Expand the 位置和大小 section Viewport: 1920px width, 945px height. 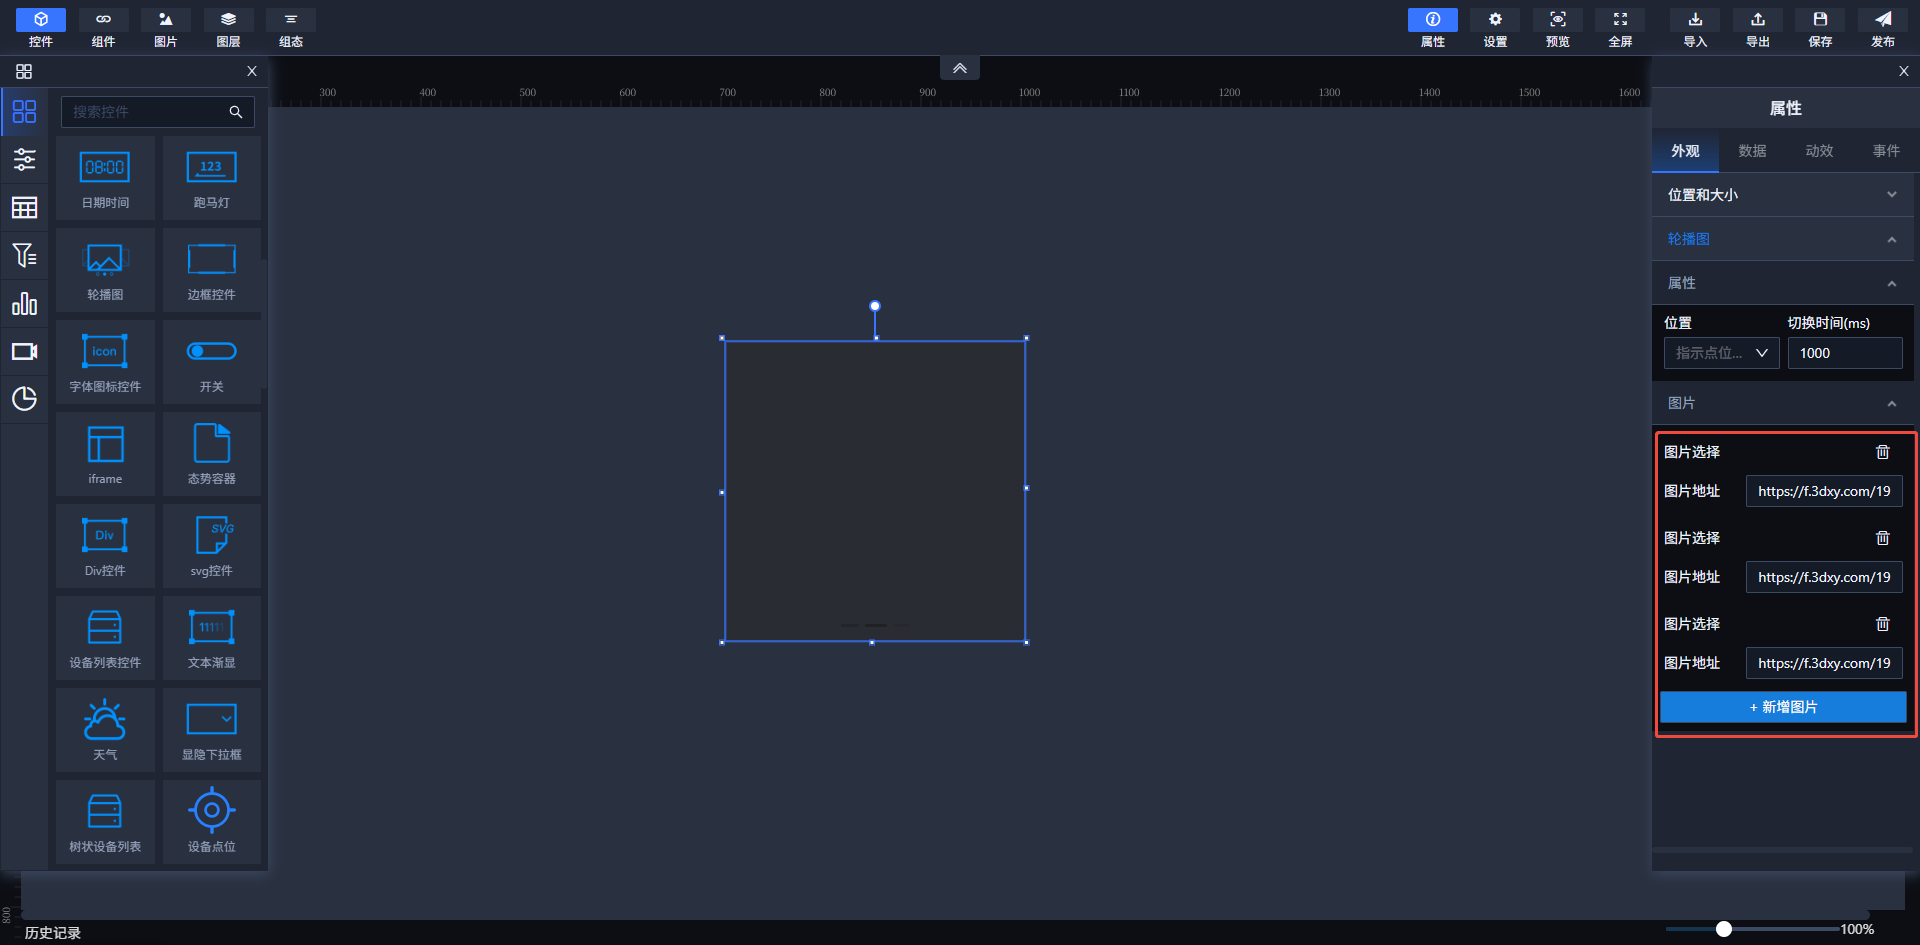[1783, 195]
